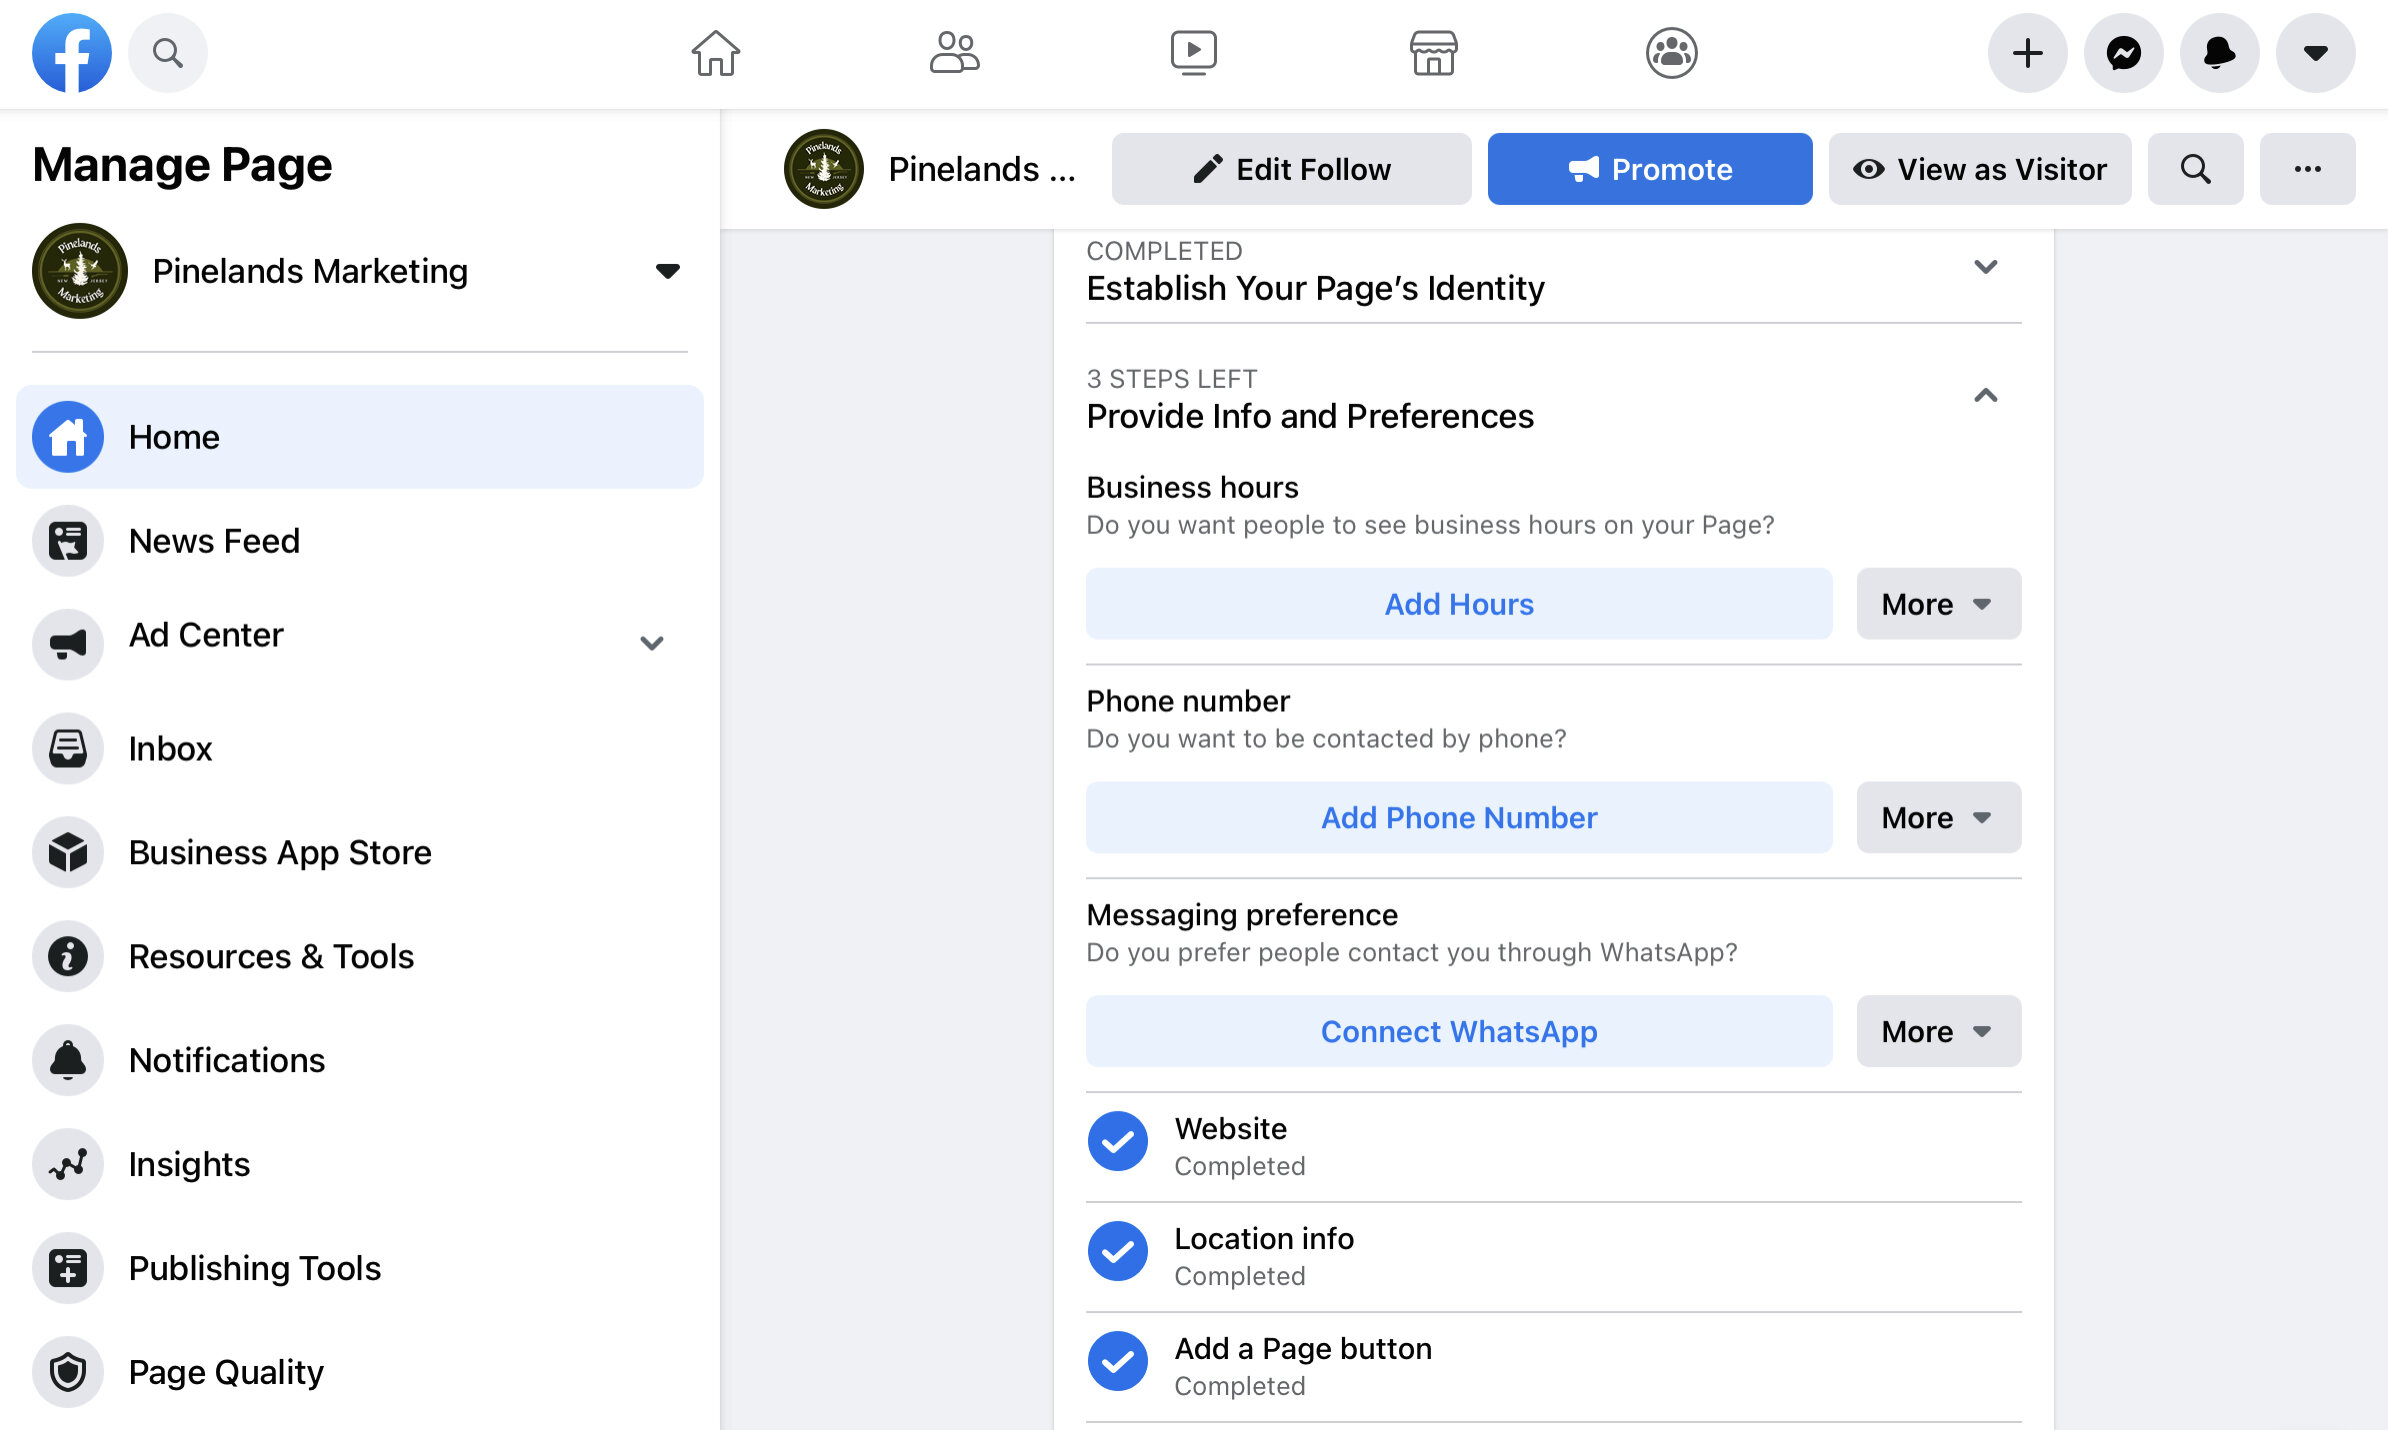Click the Pinelands Marketing logo in sidebar
This screenshot has width=2388, height=1430.
[80, 271]
